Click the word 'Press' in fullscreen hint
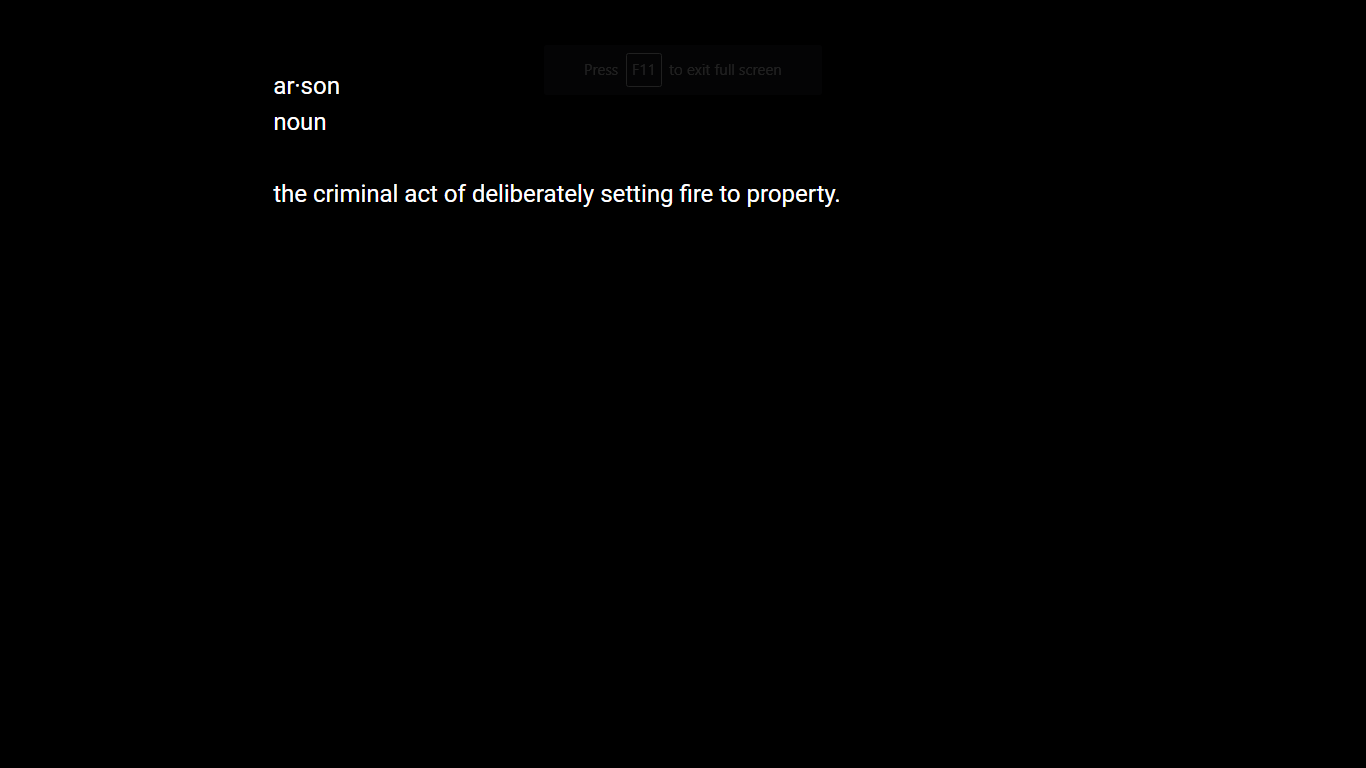Screen dimensions: 1366x768 (601, 70)
